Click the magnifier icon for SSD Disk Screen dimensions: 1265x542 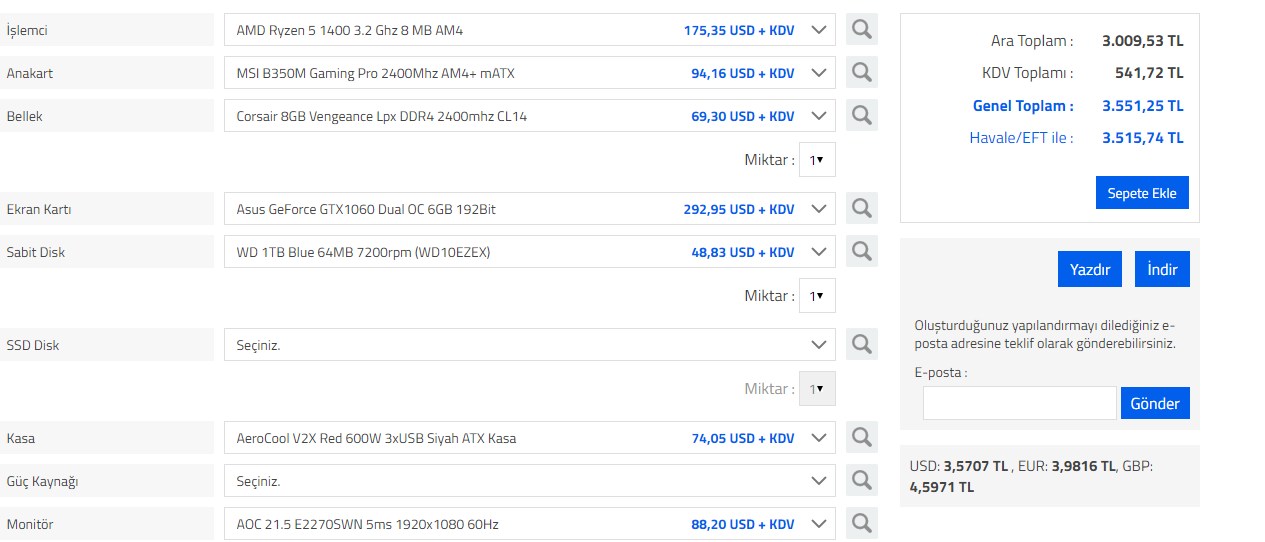pyautogui.click(x=861, y=345)
